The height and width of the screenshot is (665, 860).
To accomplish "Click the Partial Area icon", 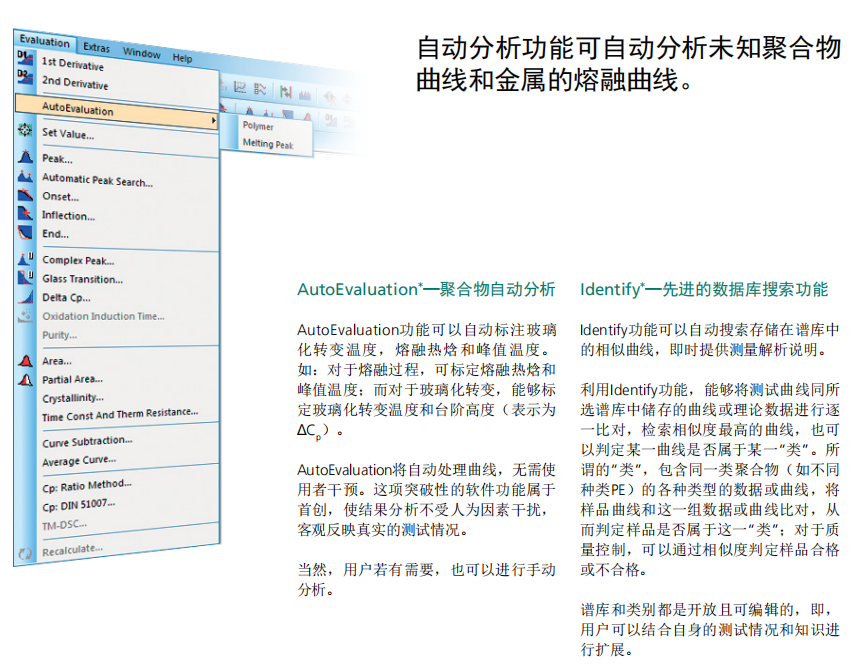I will tap(25, 379).
